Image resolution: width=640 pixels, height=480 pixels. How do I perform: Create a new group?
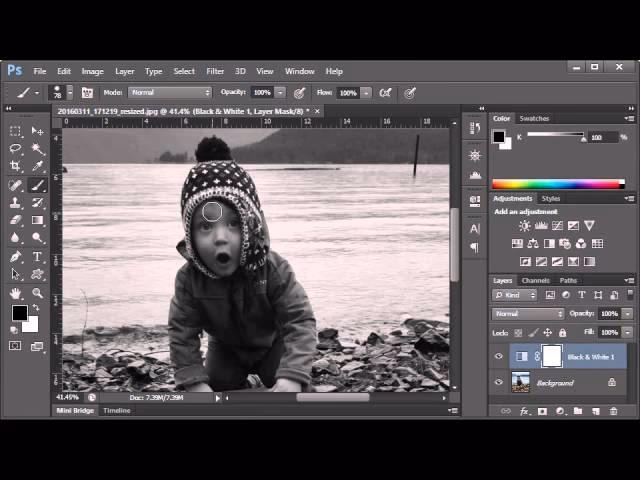[x=578, y=411]
